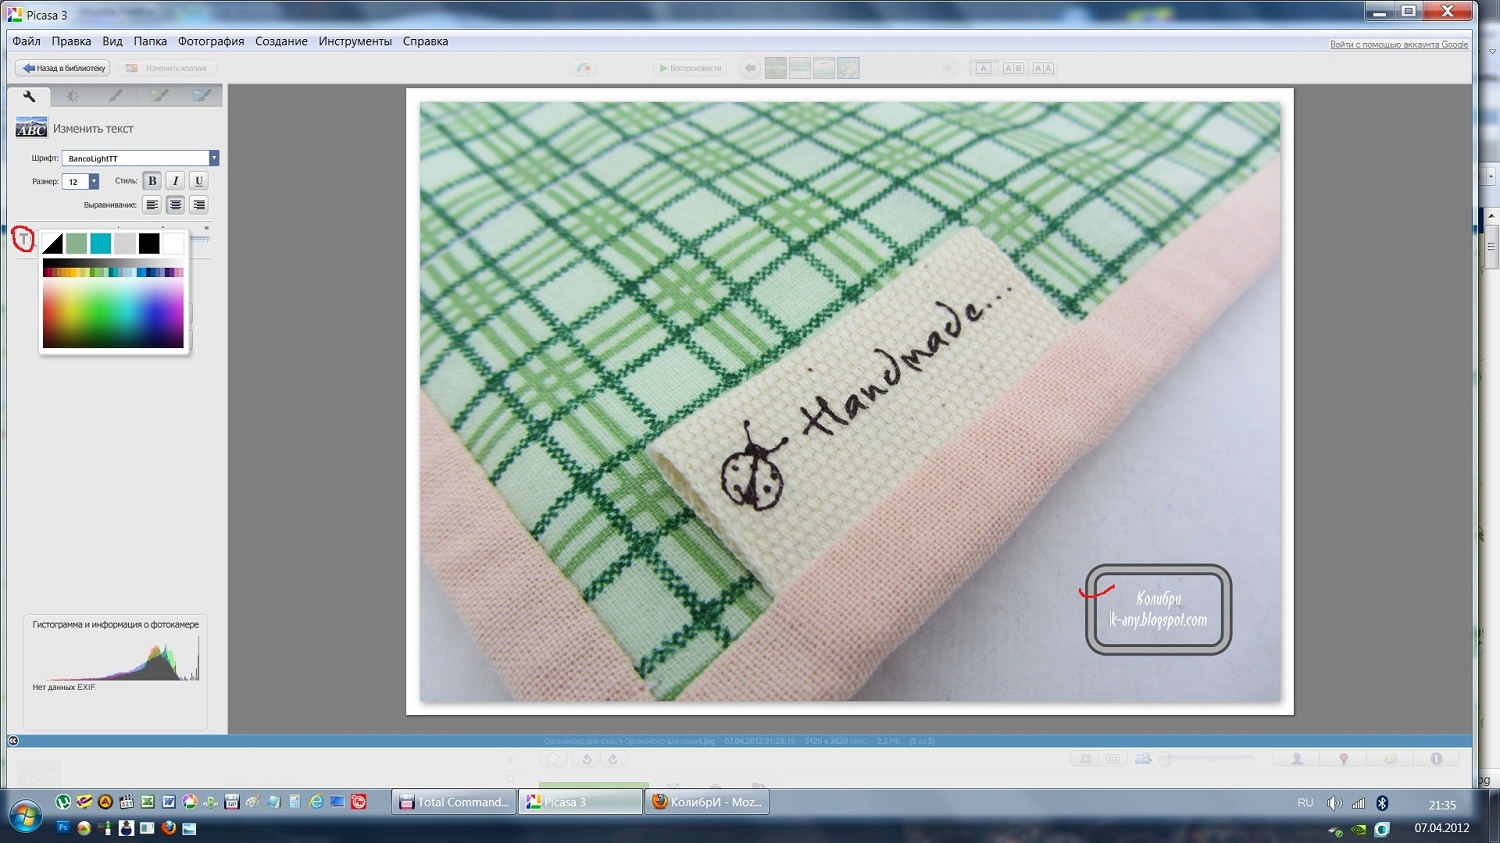This screenshot has width=1500, height=843.
Task: Switch to КолибрИ Mozilla Firefox taskbar window
Action: coord(708,802)
